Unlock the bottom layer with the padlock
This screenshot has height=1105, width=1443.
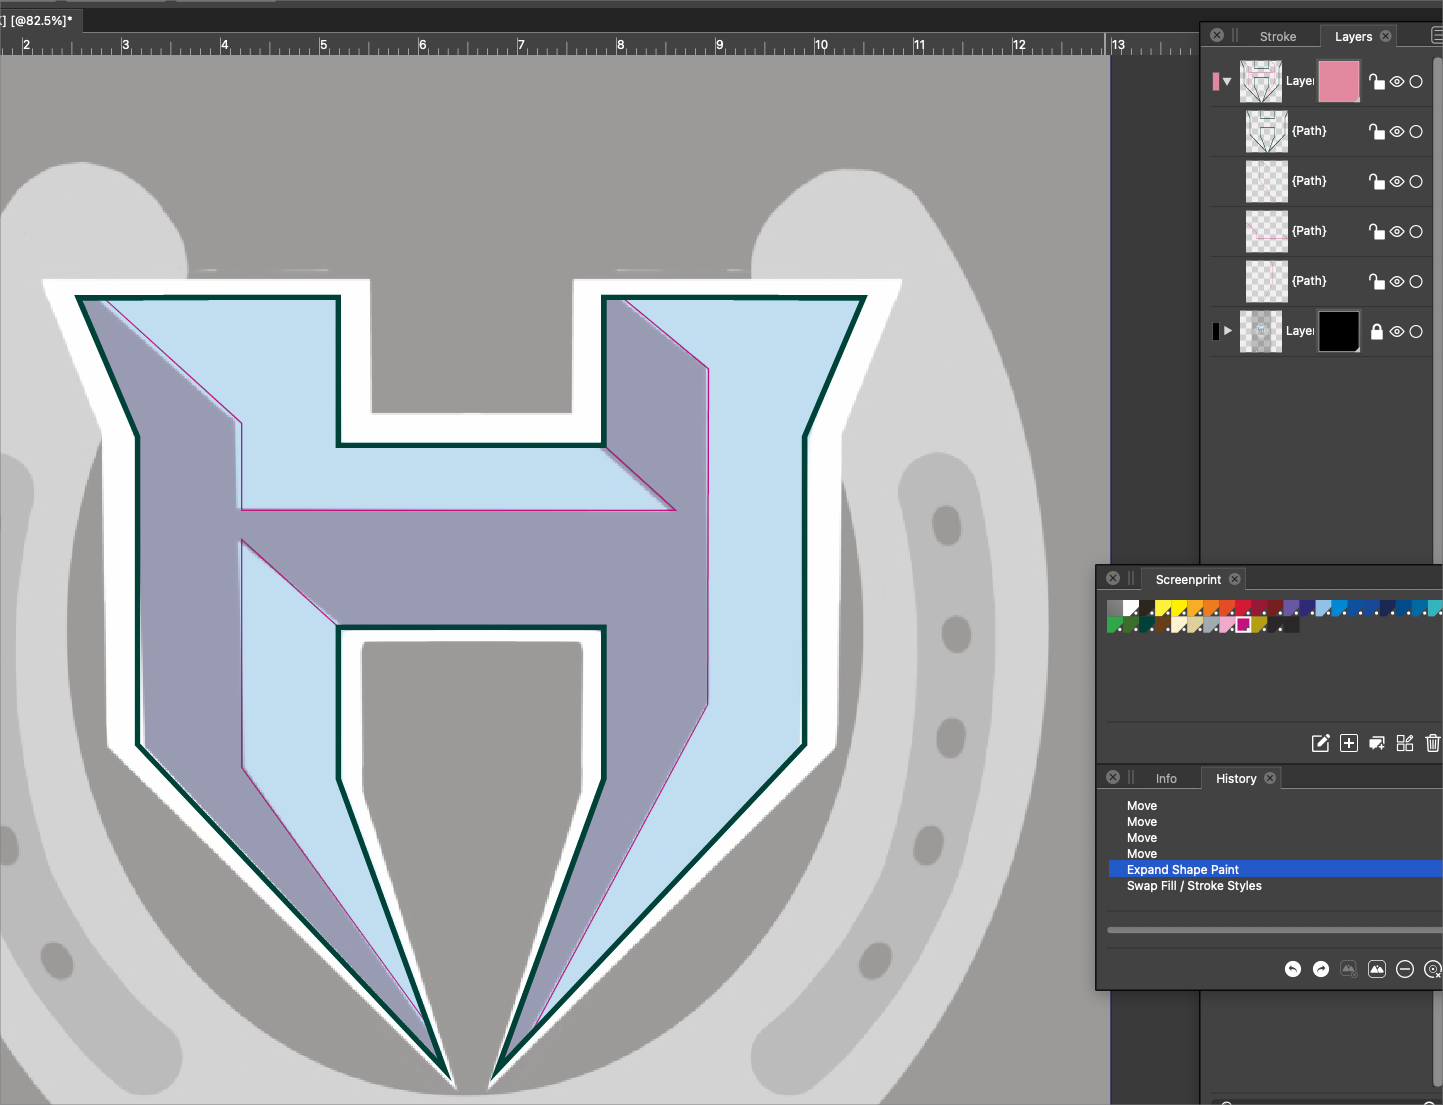tap(1377, 332)
